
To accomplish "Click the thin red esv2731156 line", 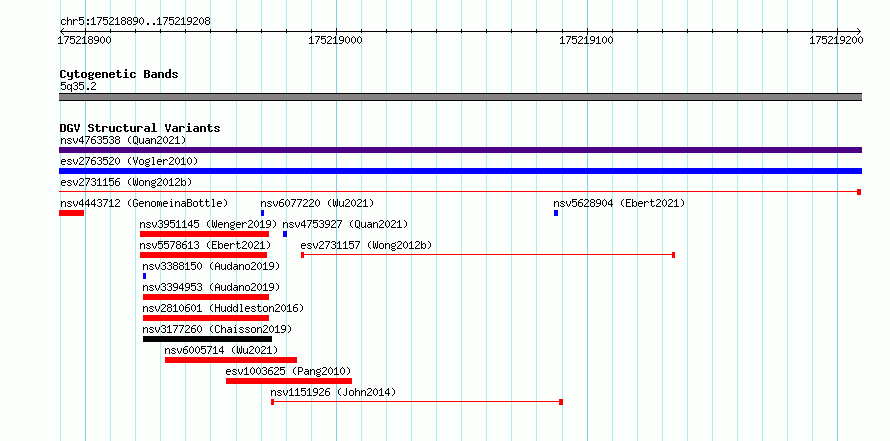I will coord(460,192).
